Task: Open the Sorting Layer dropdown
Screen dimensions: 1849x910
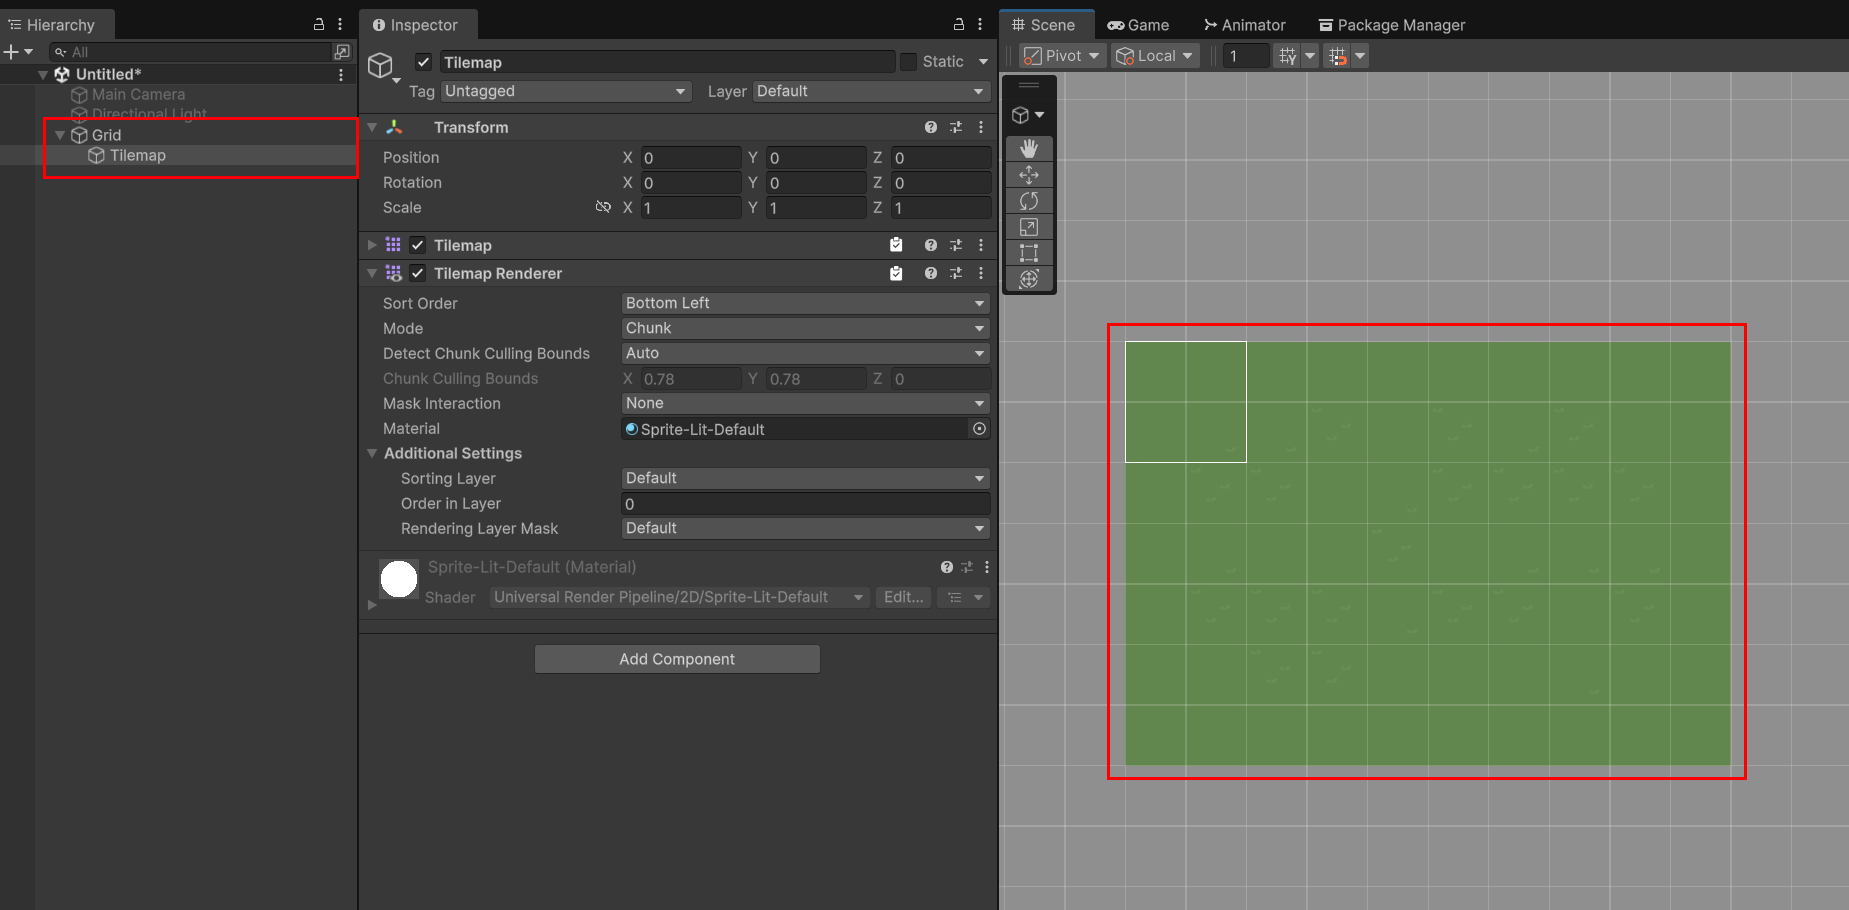Action: (806, 478)
